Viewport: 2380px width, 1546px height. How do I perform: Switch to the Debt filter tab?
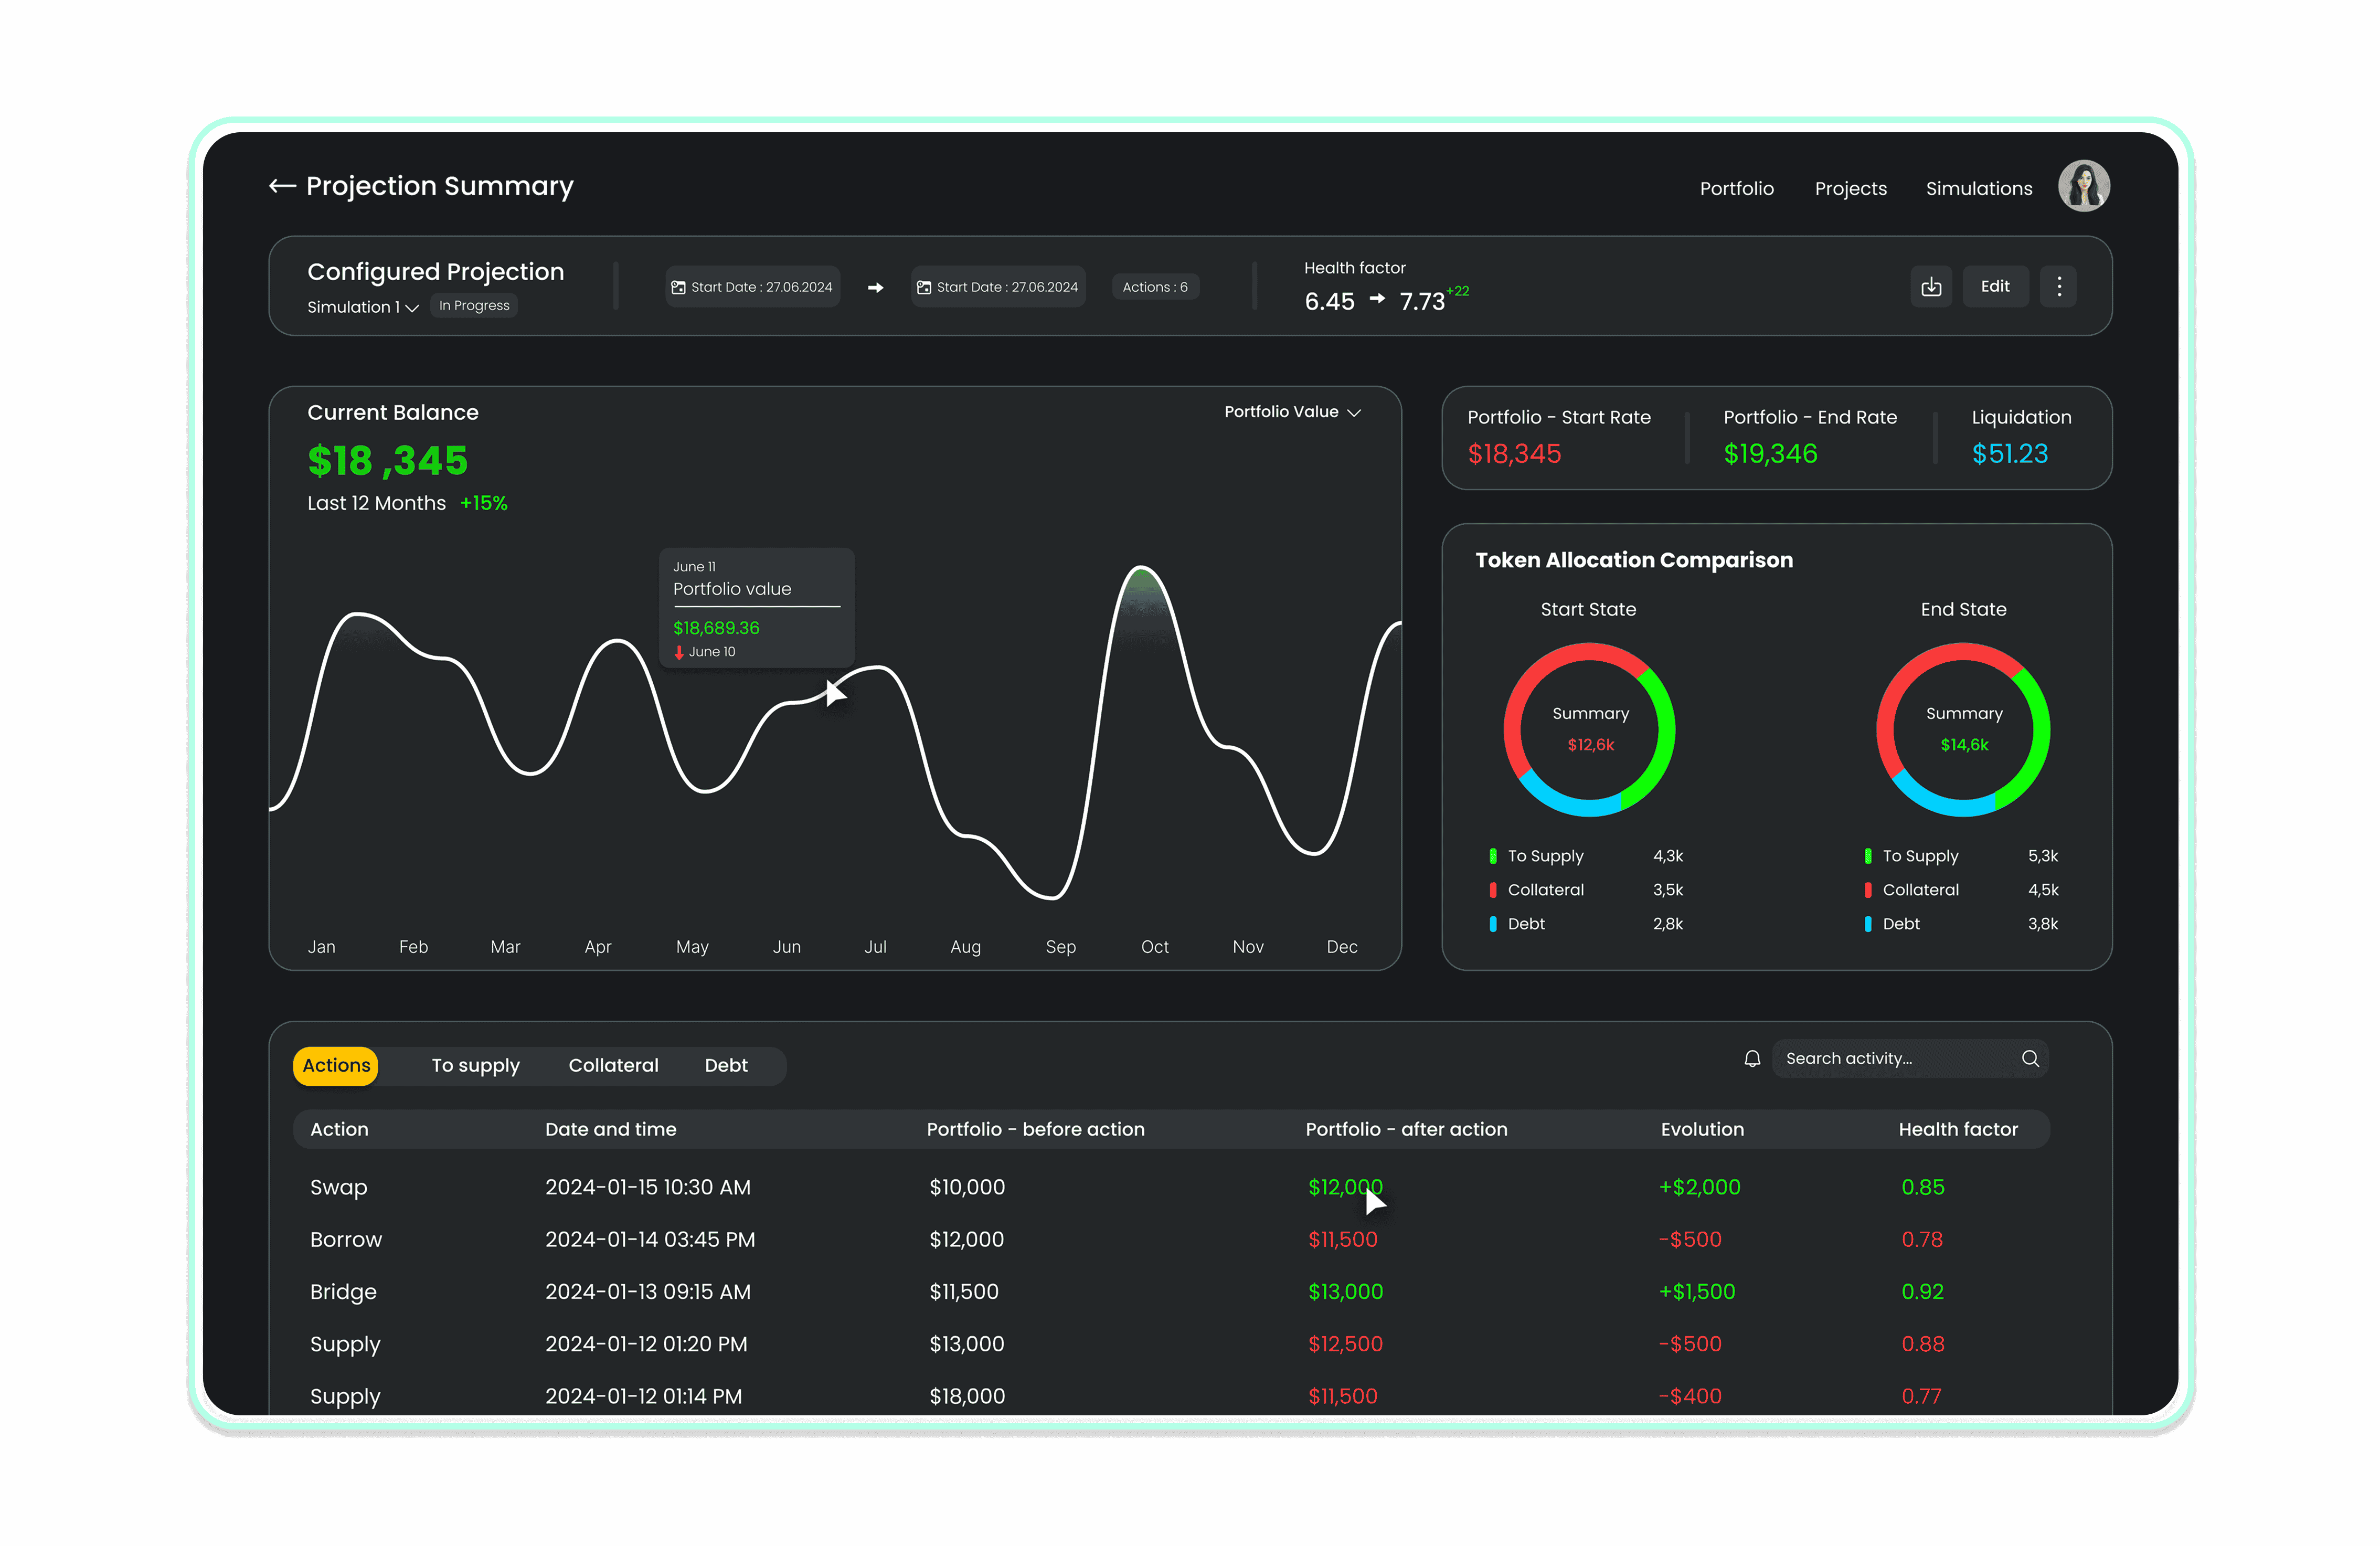[x=726, y=1065]
